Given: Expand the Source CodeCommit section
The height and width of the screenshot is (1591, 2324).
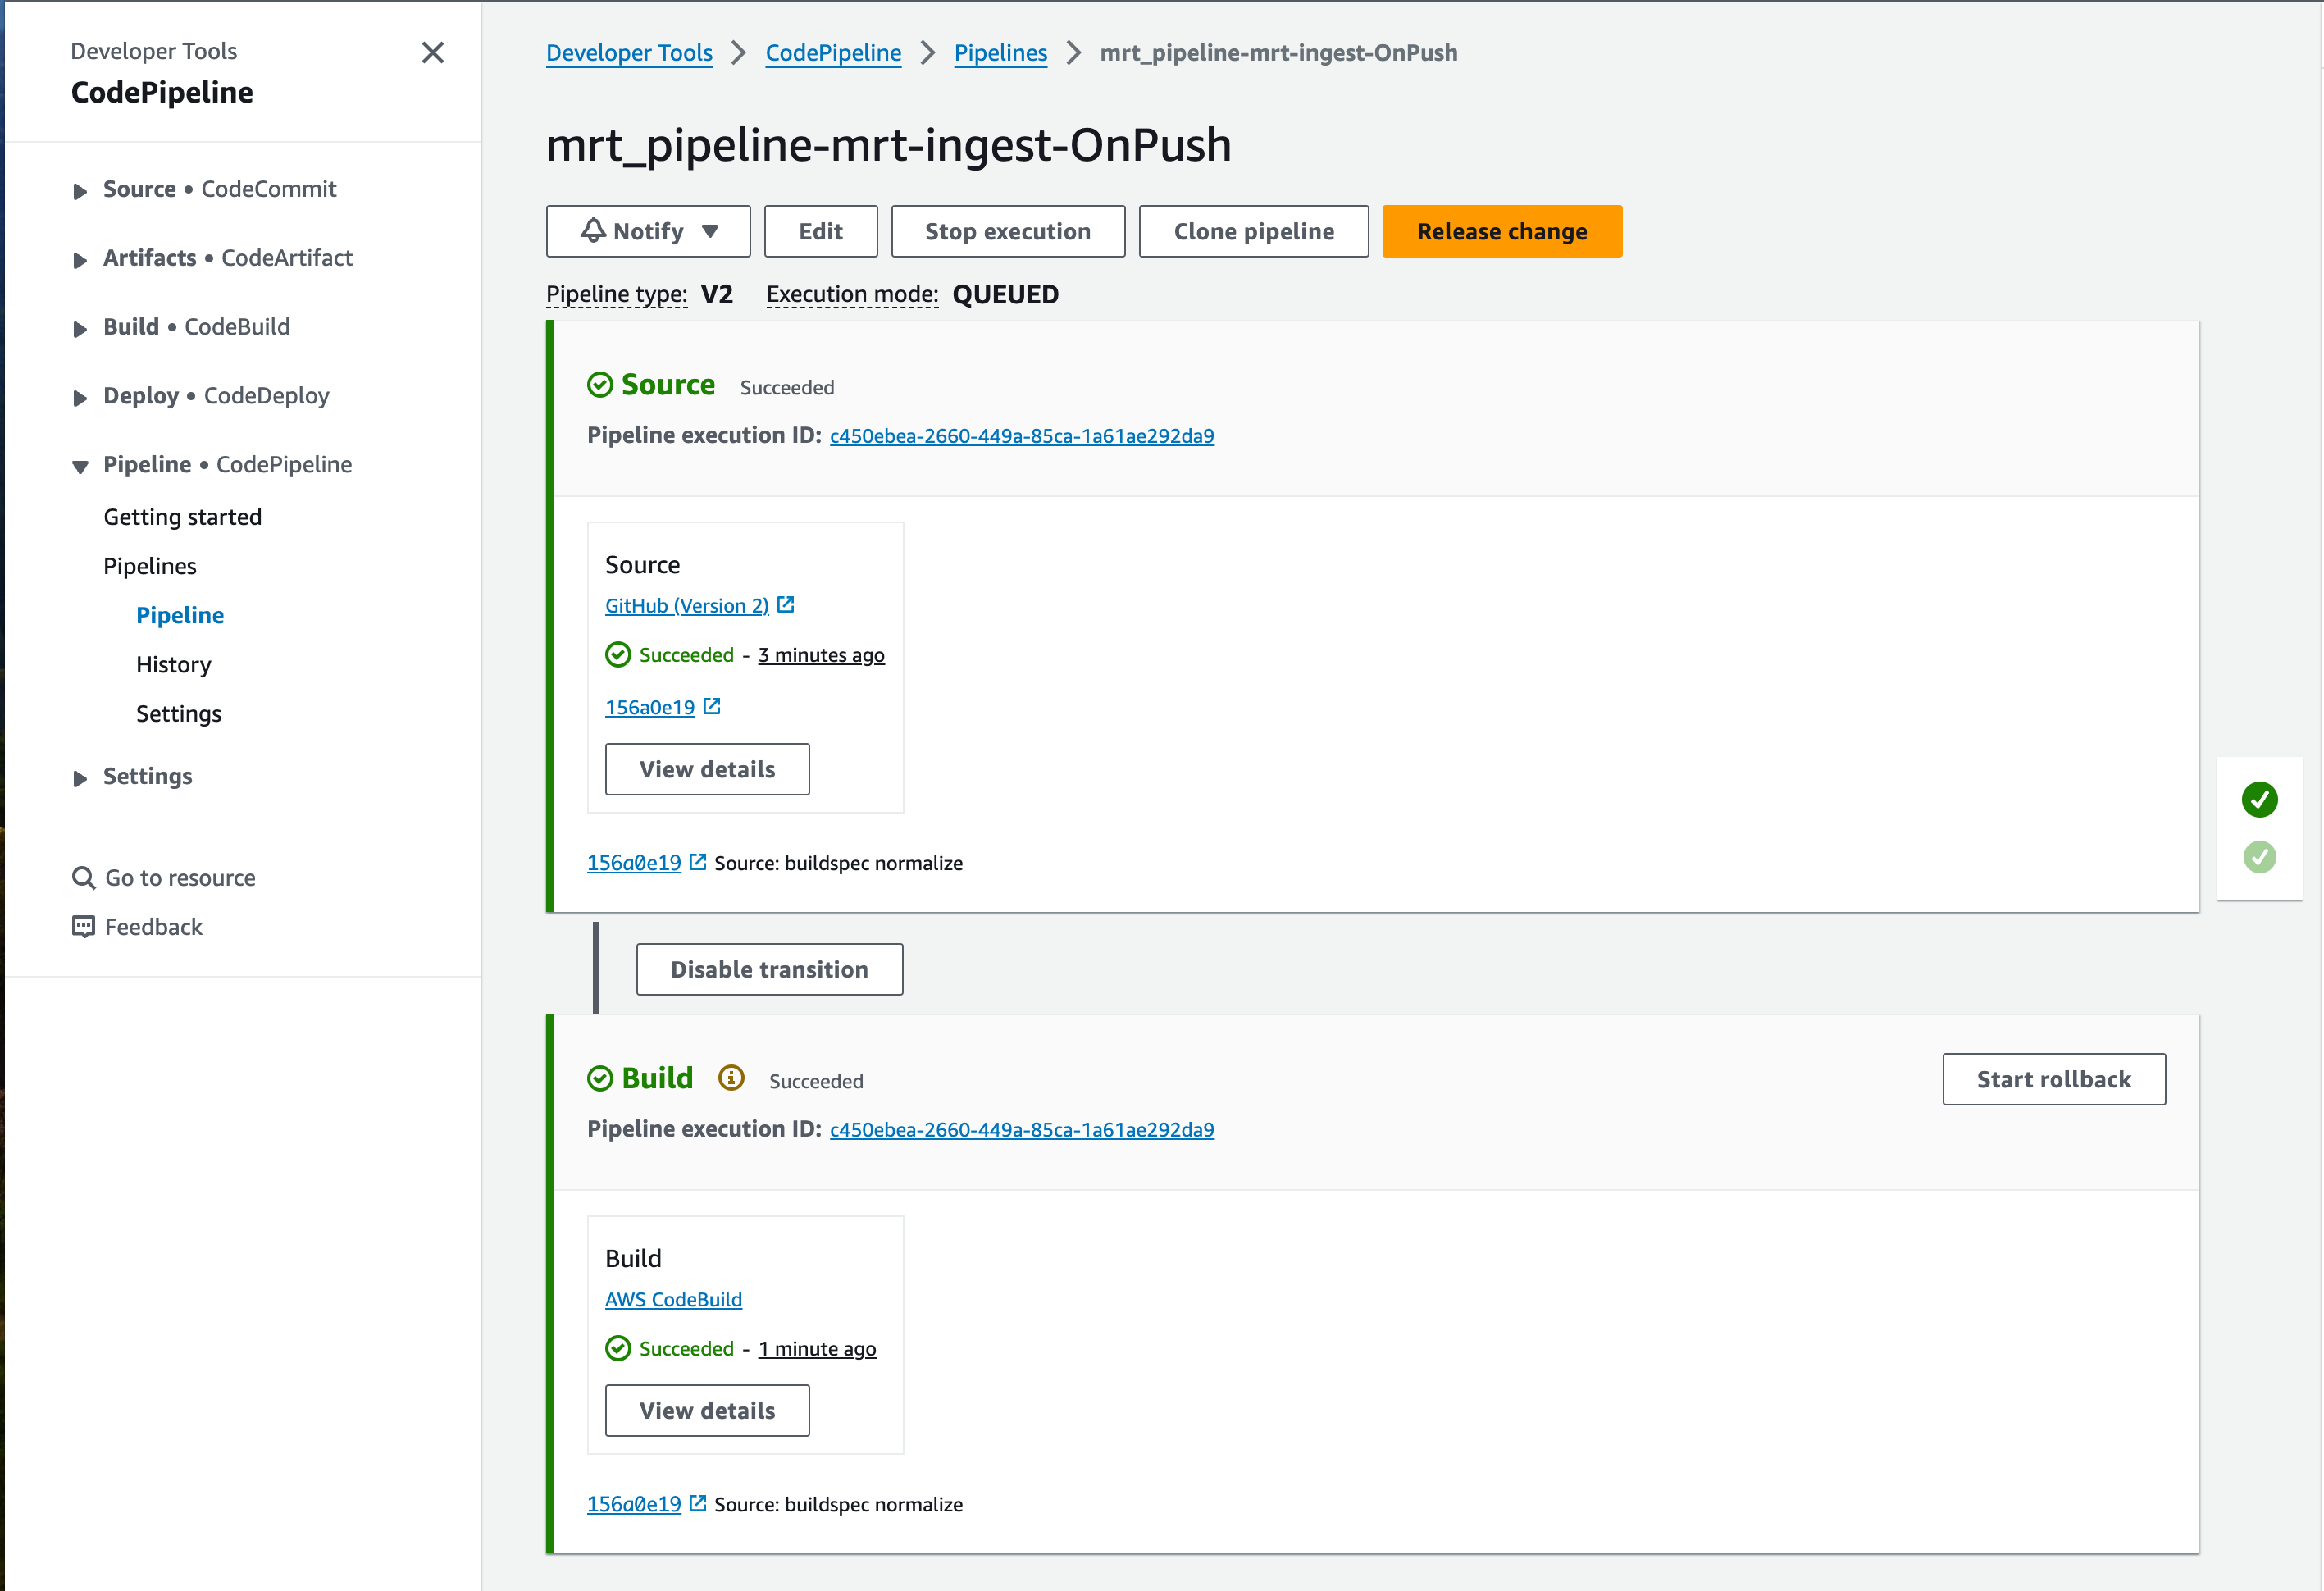Looking at the screenshot, I should click(x=80, y=191).
